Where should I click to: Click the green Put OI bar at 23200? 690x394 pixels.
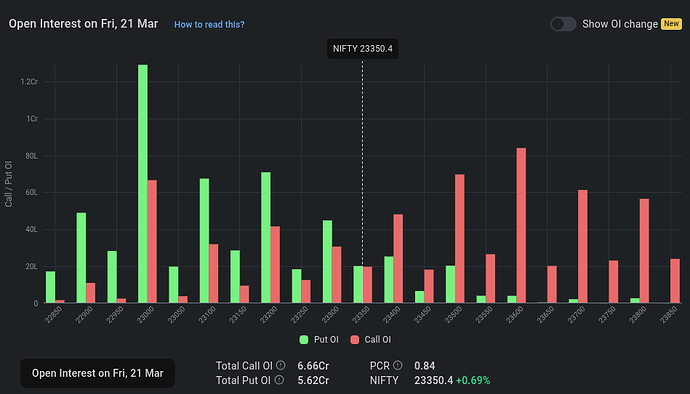266,238
